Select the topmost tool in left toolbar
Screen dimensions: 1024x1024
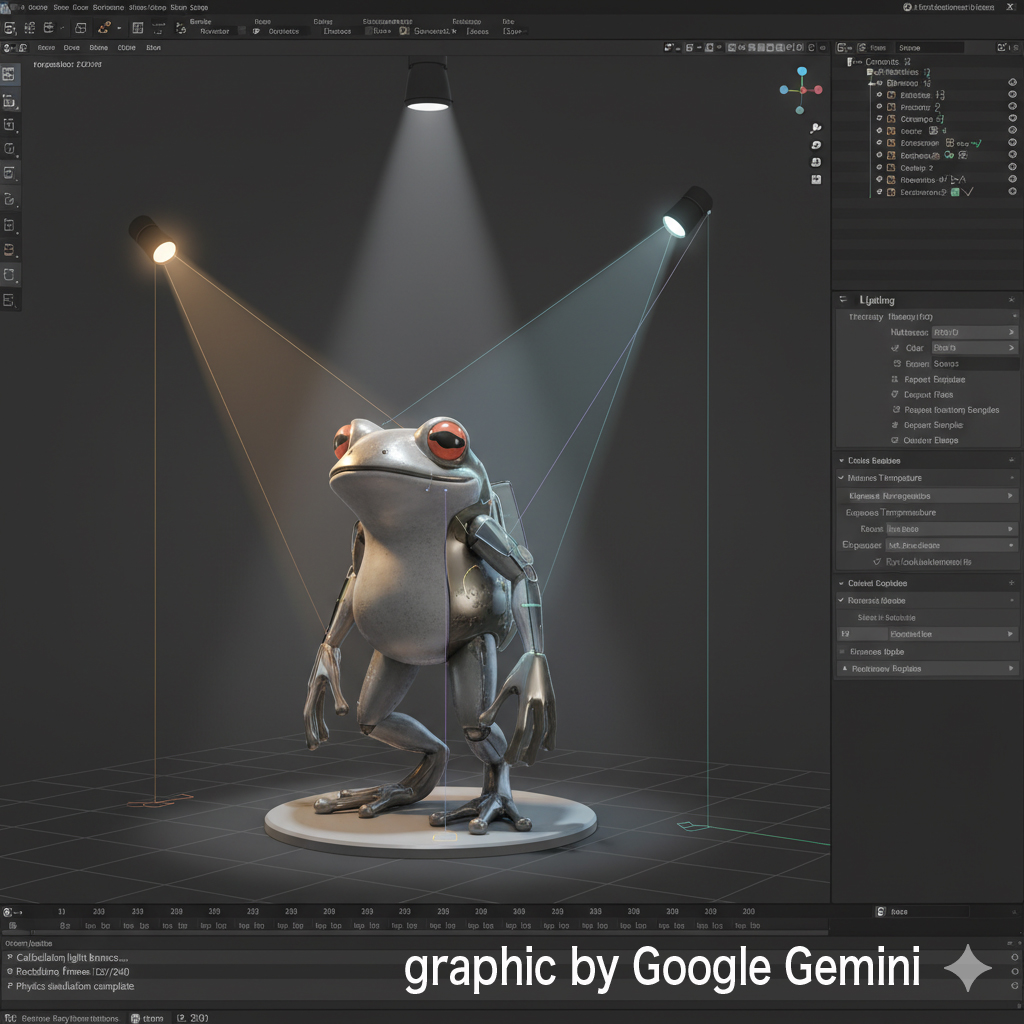coord(9,74)
